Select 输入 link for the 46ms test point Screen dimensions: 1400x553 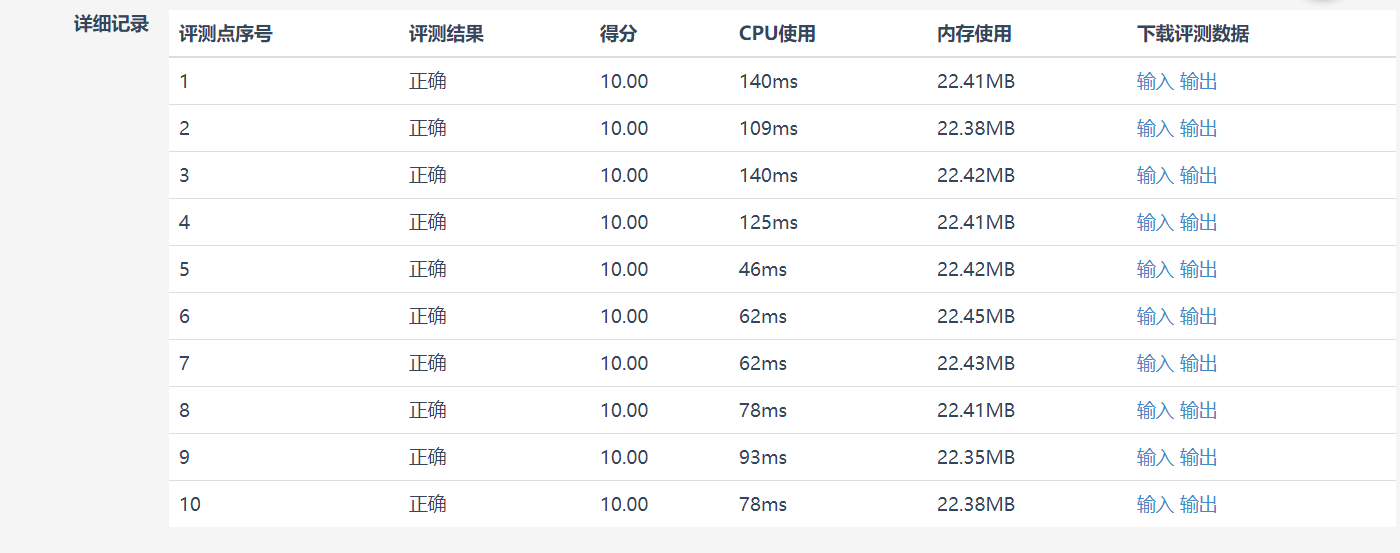(x=1154, y=270)
